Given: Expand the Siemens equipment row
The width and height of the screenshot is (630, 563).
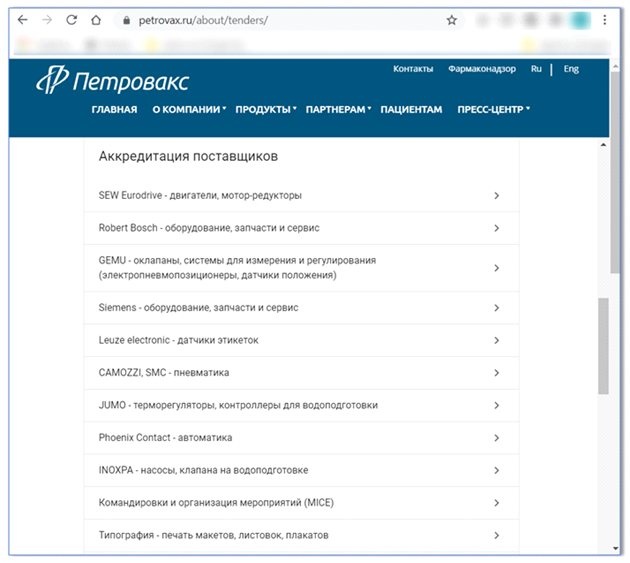Looking at the screenshot, I should tap(497, 308).
